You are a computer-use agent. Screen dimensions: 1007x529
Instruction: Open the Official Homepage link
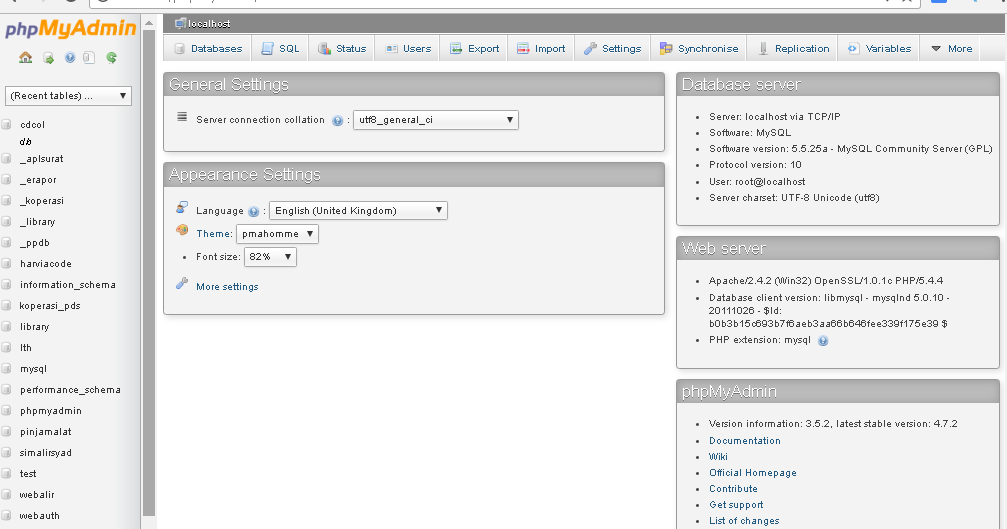pyautogui.click(x=753, y=473)
